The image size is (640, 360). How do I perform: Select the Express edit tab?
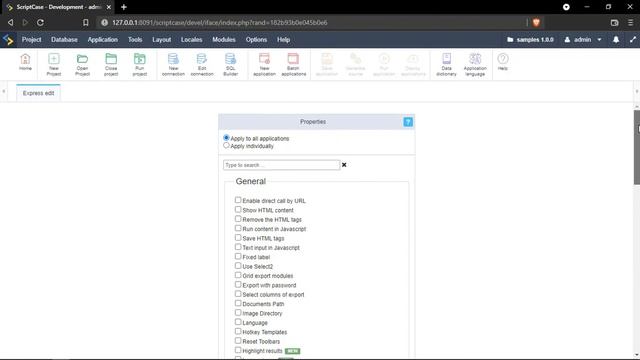click(38, 93)
